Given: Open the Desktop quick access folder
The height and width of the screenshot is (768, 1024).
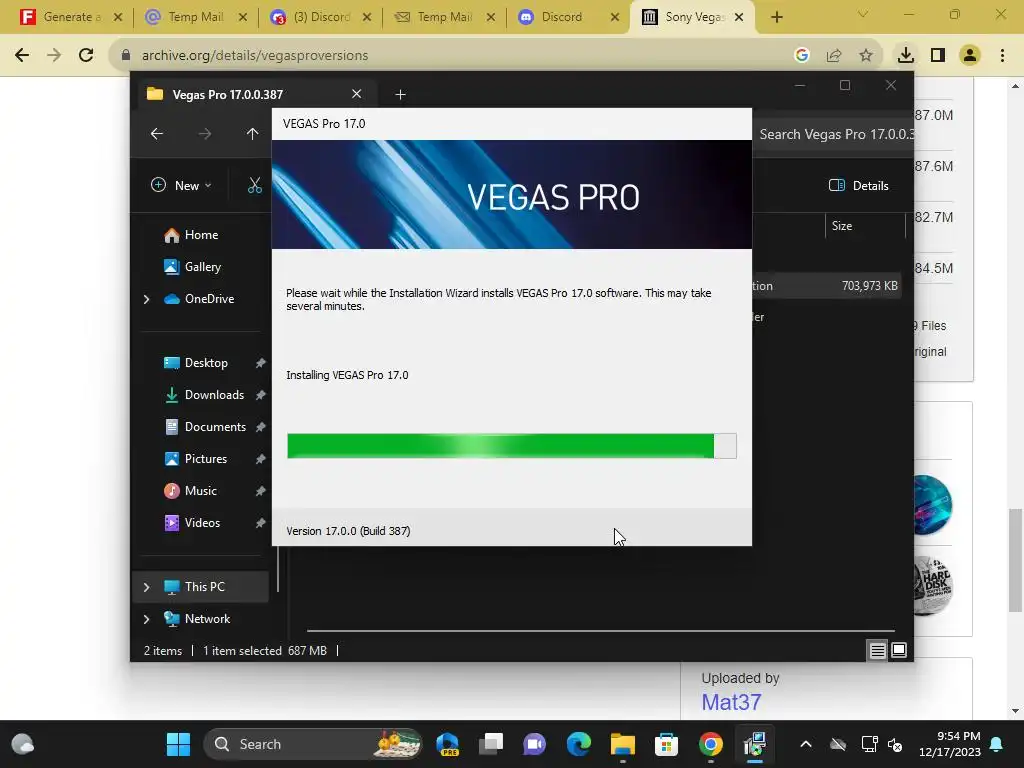Looking at the screenshot, I should (x=196, y=363).
